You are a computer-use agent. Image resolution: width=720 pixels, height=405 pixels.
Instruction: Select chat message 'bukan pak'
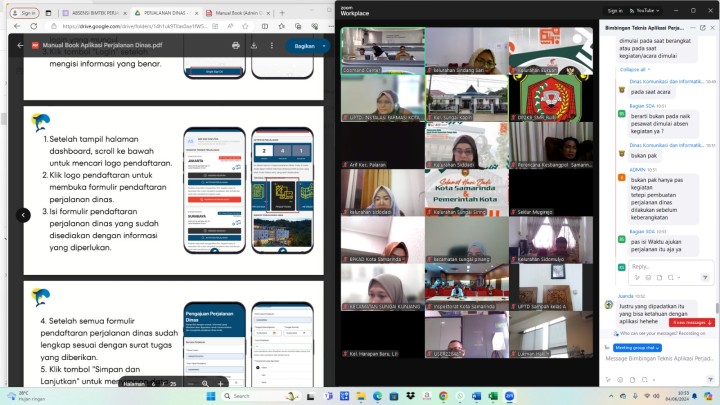click(x=644, y=156)
